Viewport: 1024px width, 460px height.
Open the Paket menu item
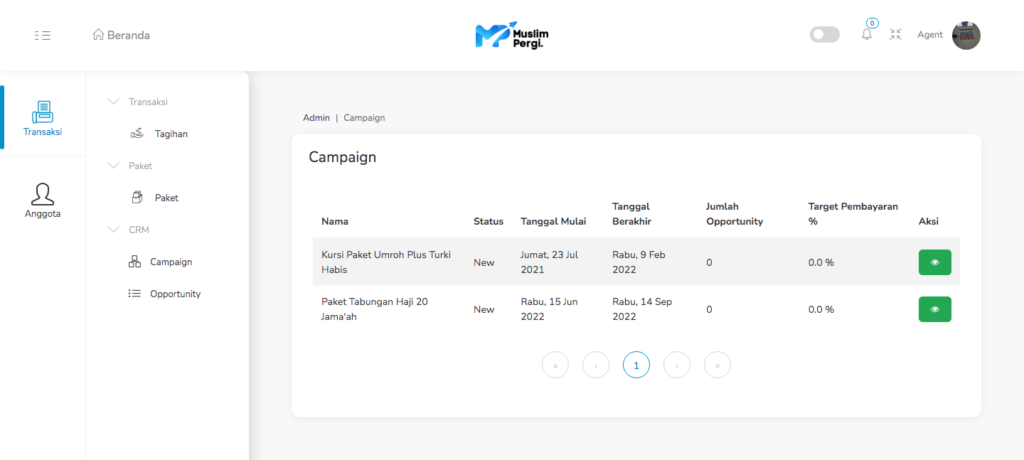point(166,198)
